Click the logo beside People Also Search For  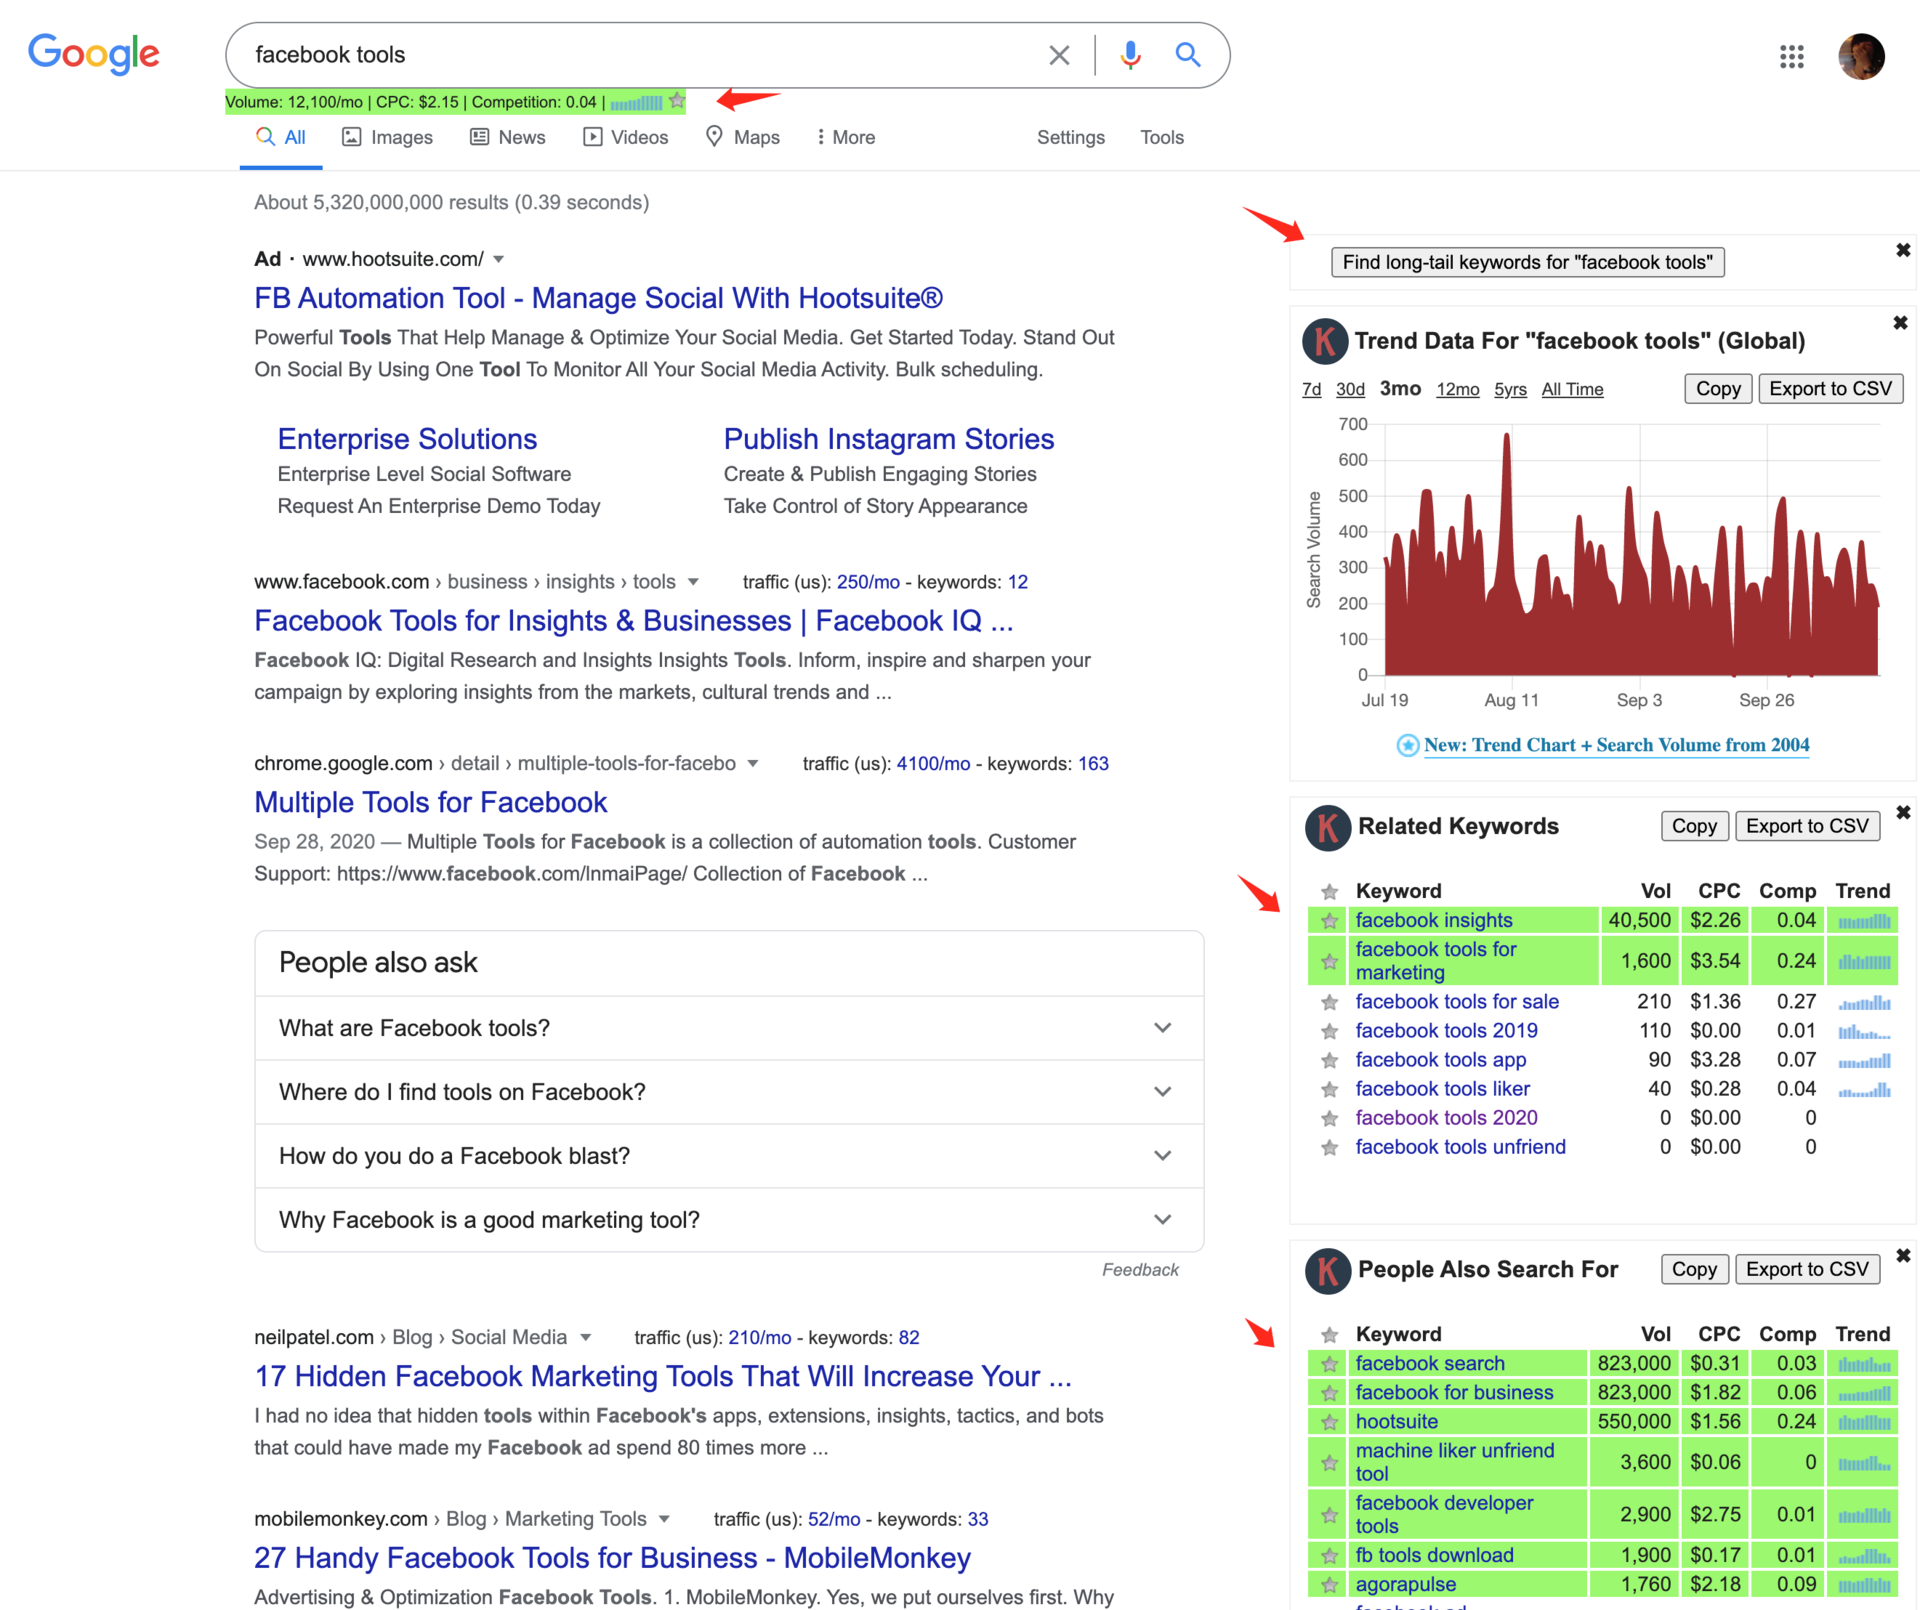point(1328,1270)
